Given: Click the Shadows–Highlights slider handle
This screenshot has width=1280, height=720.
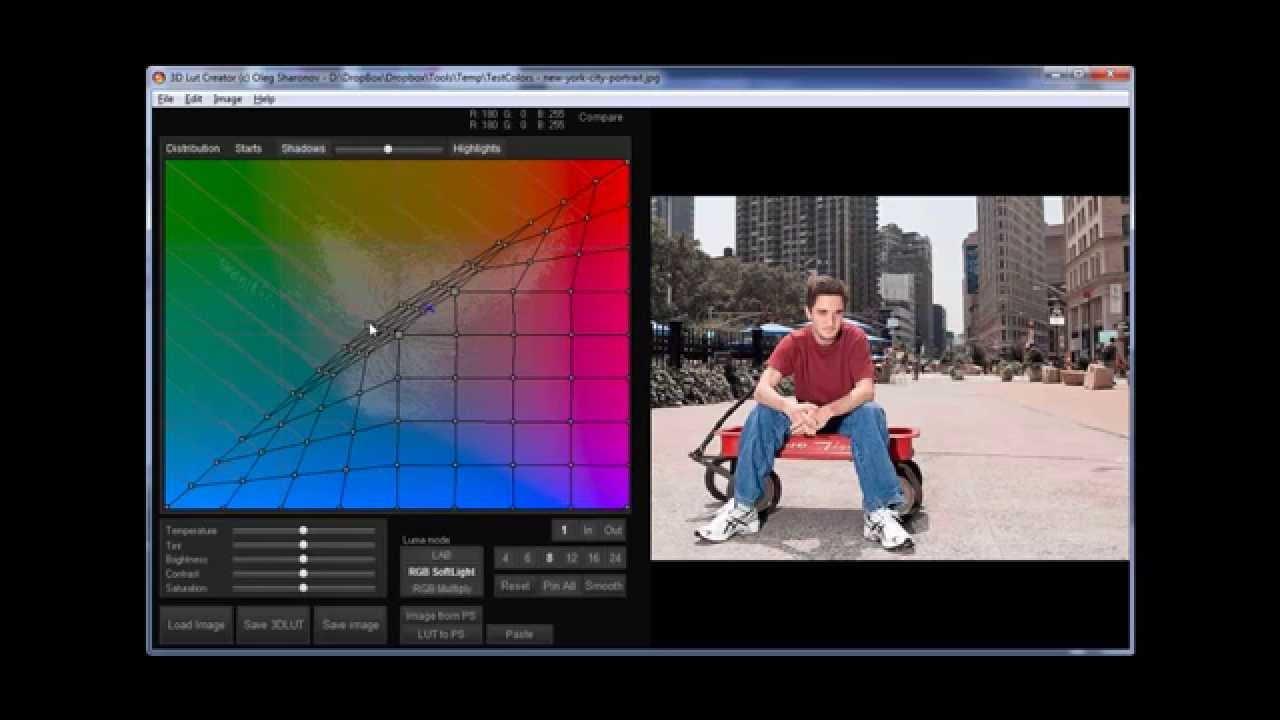Looking at the screenshot, I should click(388, 149).
